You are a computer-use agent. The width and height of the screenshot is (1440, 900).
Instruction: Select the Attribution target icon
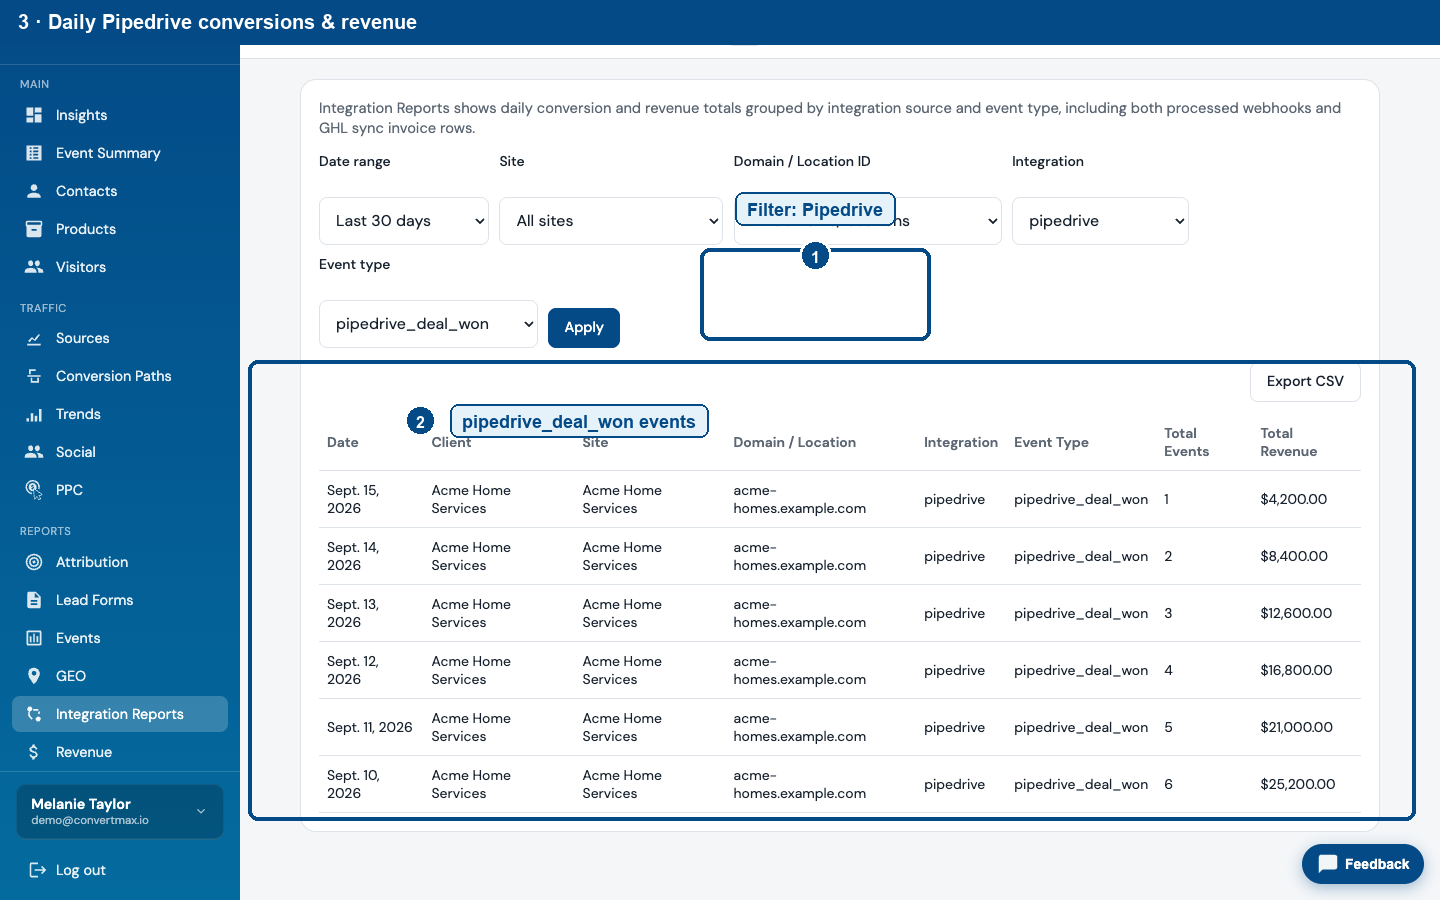pos(34,562)
